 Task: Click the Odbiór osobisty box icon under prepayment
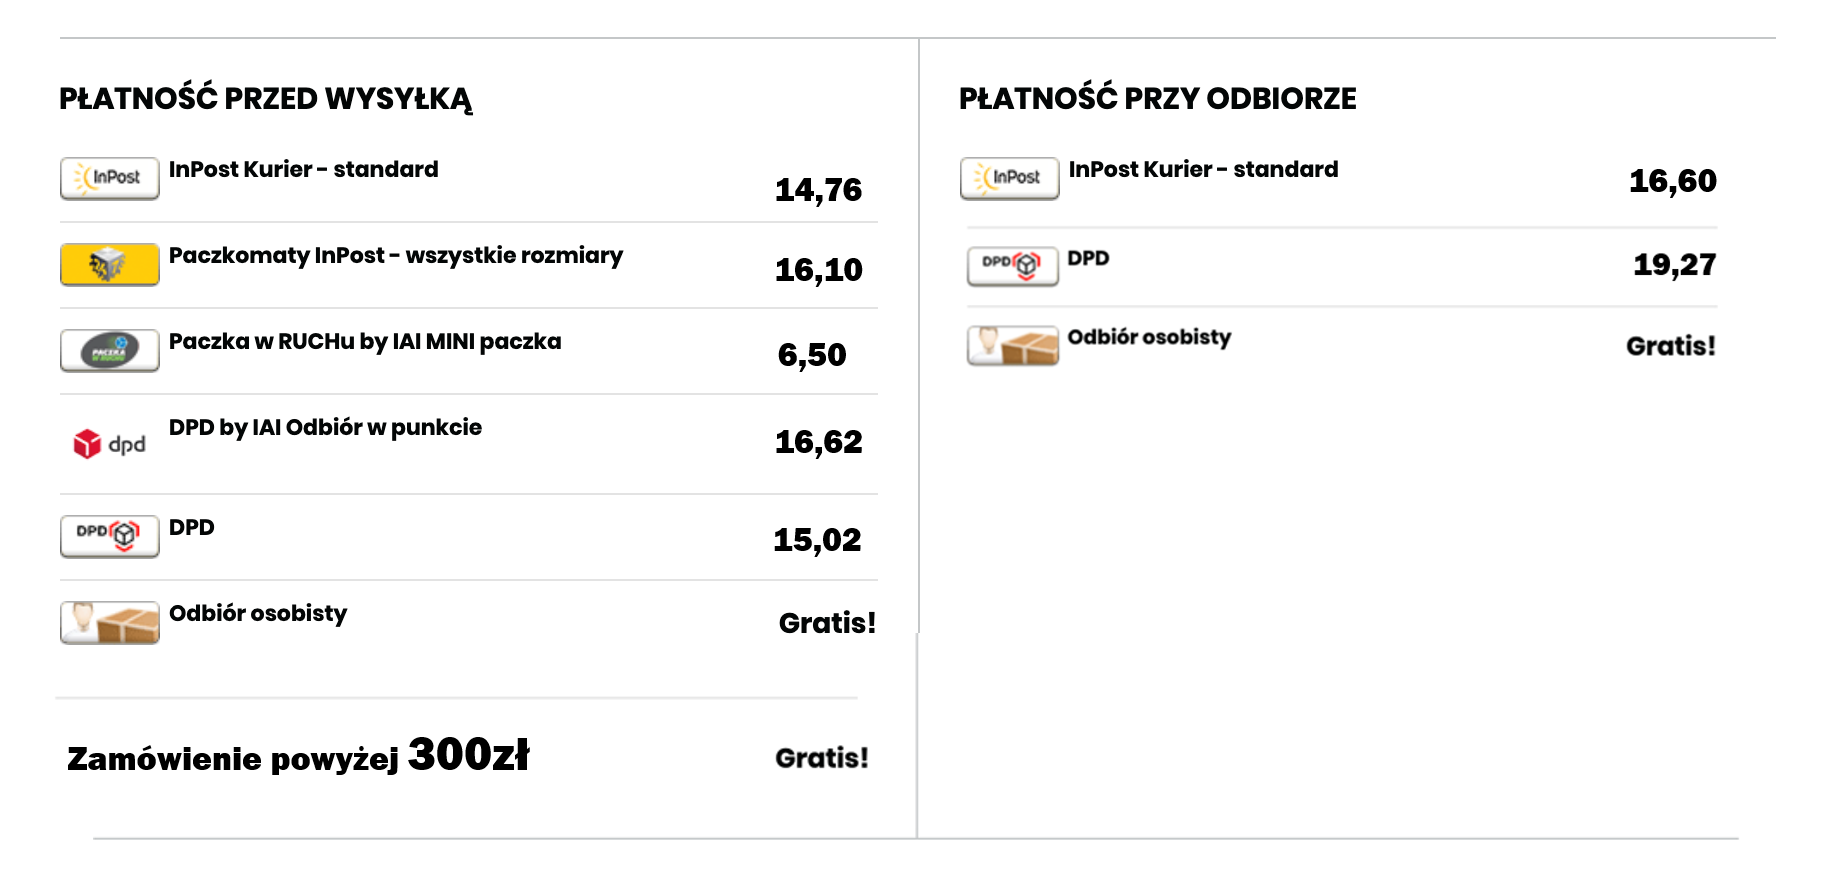click(x=110, y=622)
